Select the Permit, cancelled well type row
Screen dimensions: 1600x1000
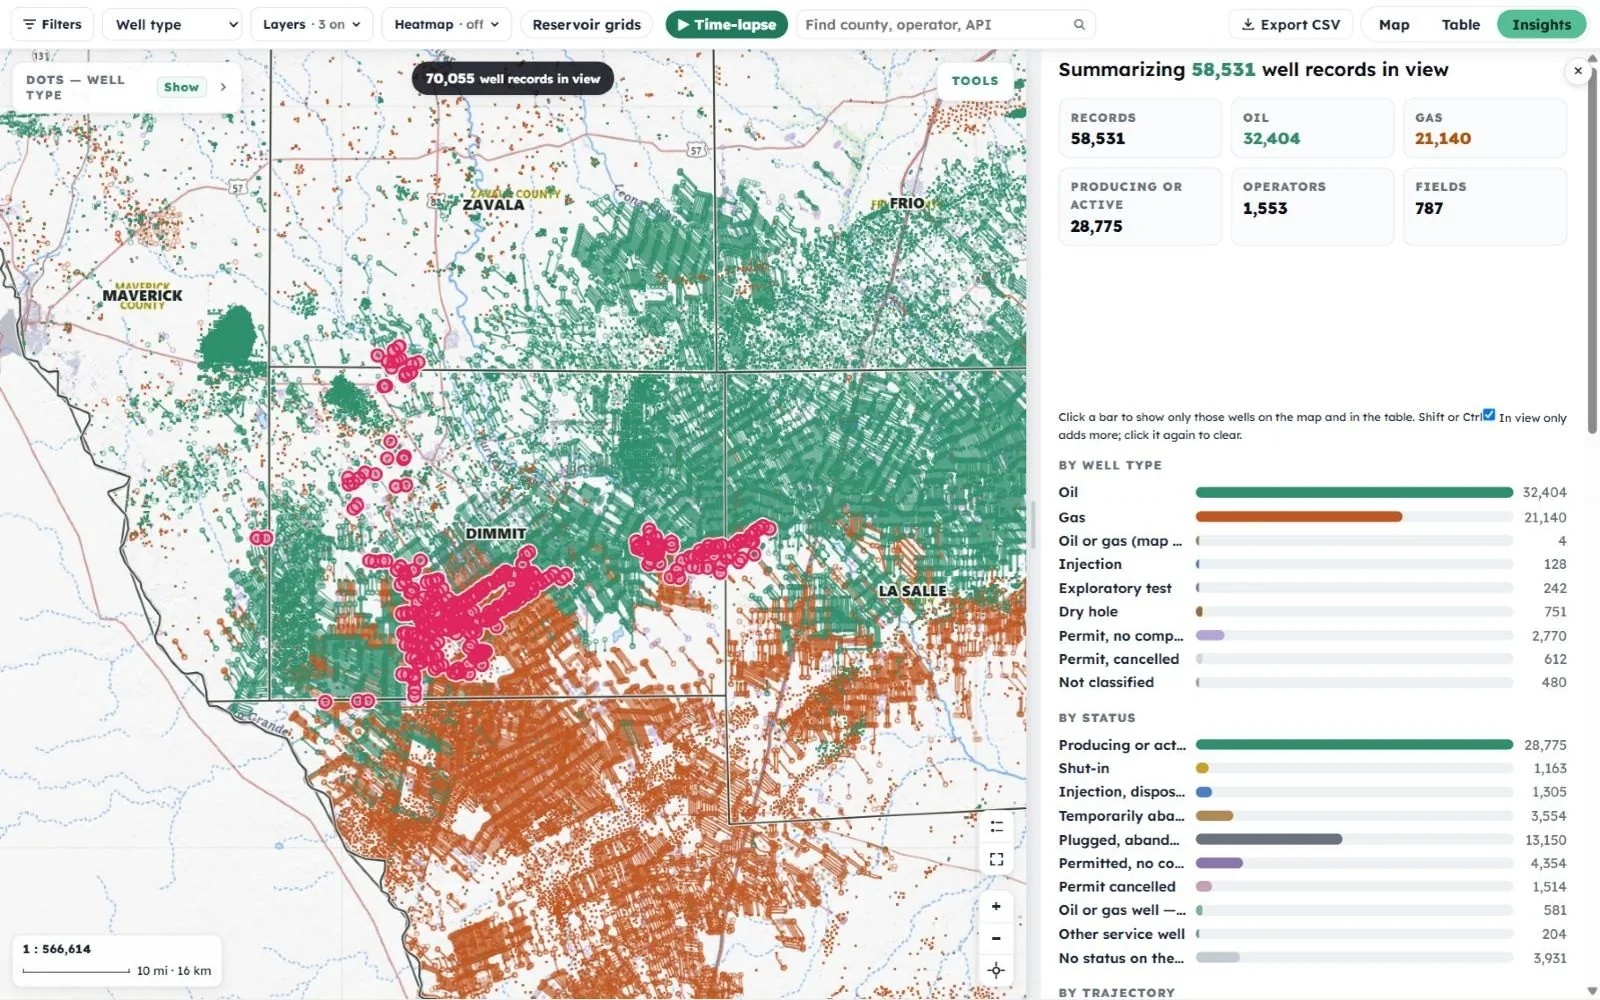(1312, 659)
